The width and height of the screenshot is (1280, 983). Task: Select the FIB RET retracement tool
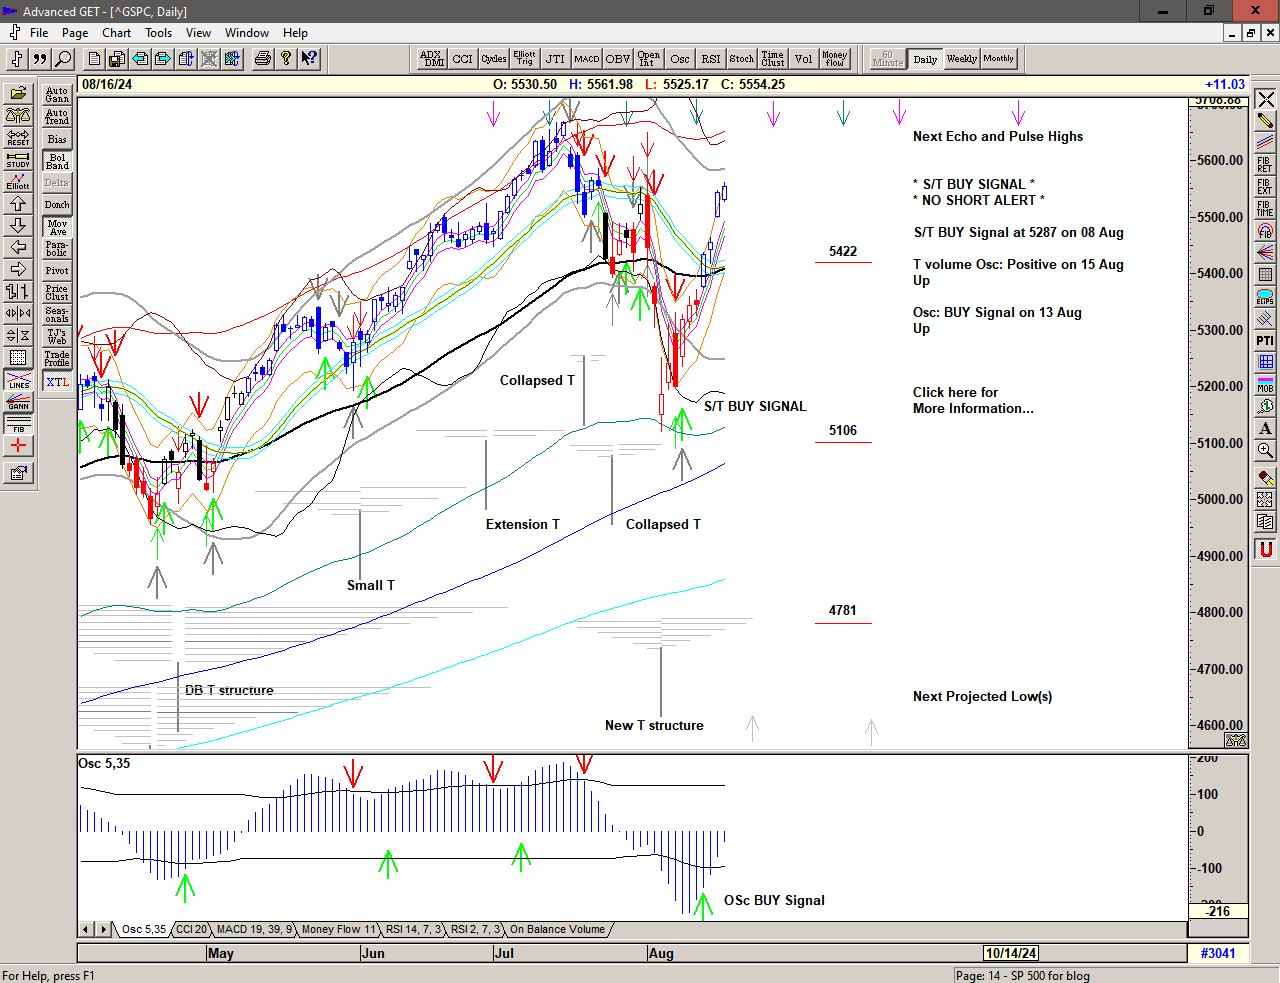1265,165
